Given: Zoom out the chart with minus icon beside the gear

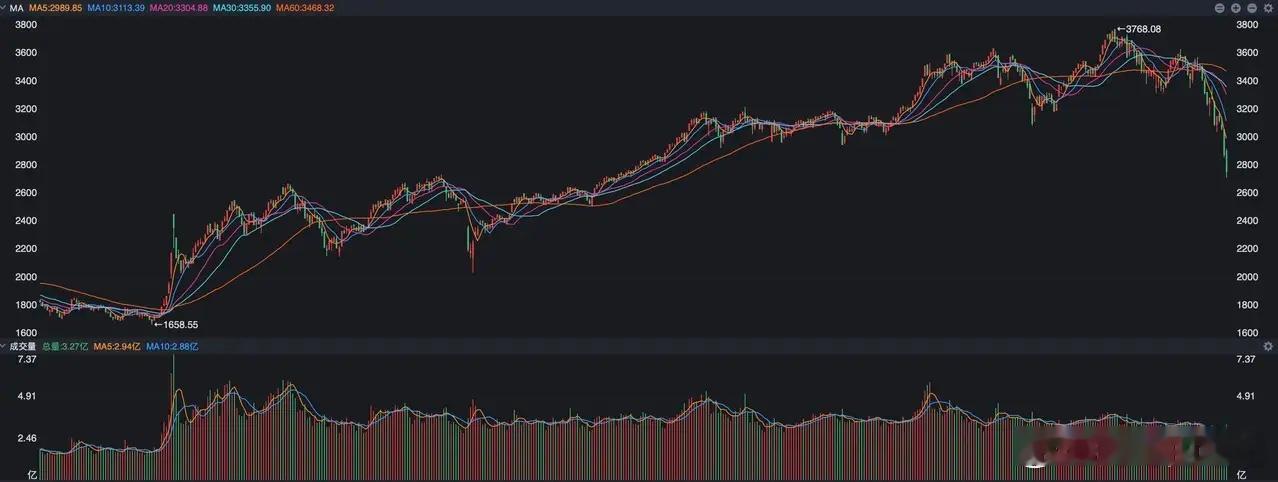Looking at the screenshot, I should click(x=1252, y=8).
